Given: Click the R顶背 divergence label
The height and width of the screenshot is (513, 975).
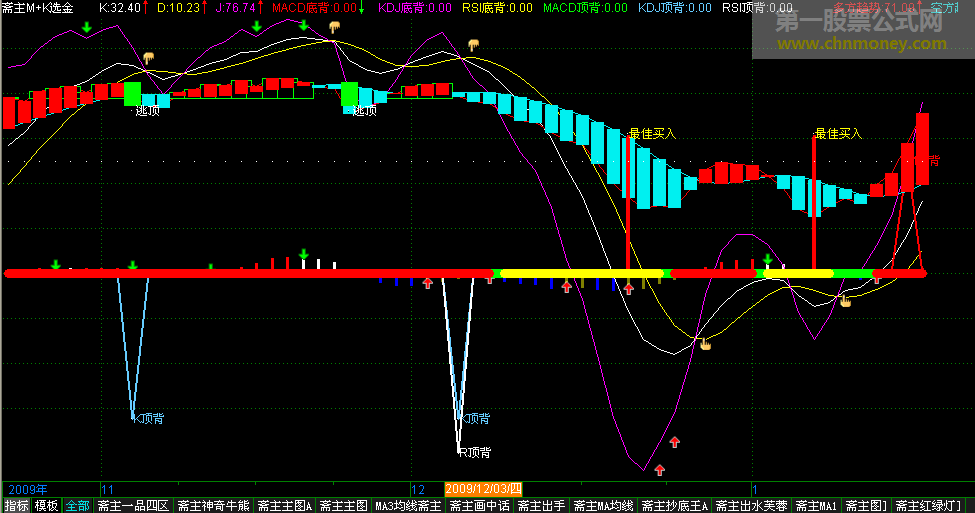Looking at the screenshot, I should 474,452.
